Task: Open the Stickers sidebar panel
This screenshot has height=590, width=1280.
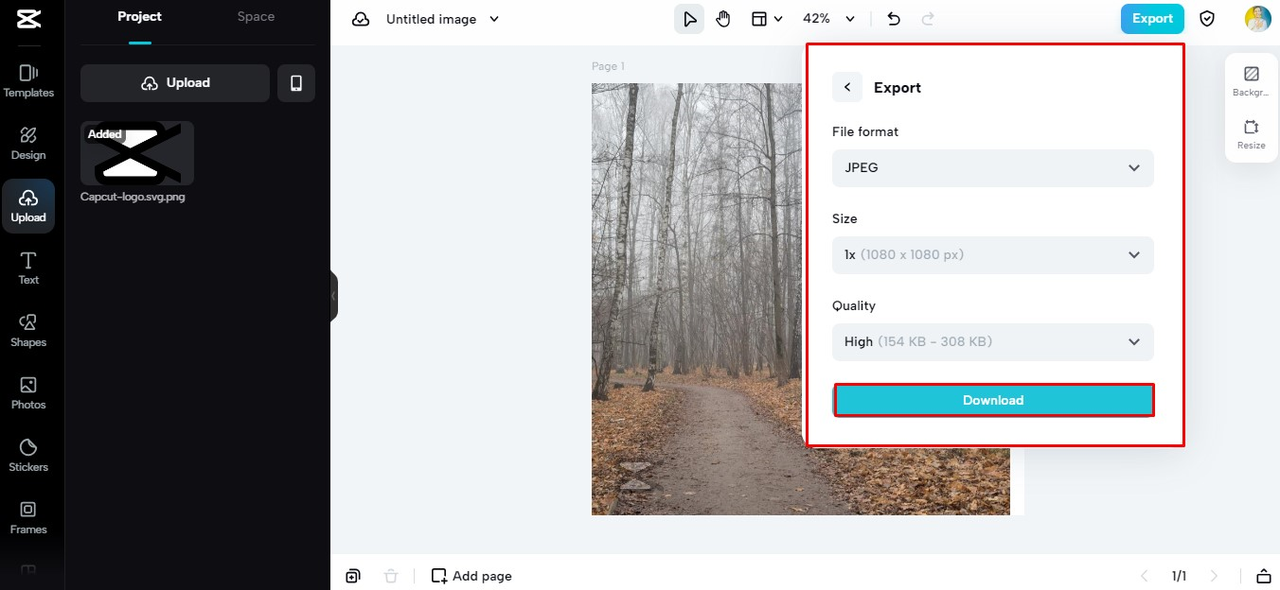Action: click(x=28, y=456)
